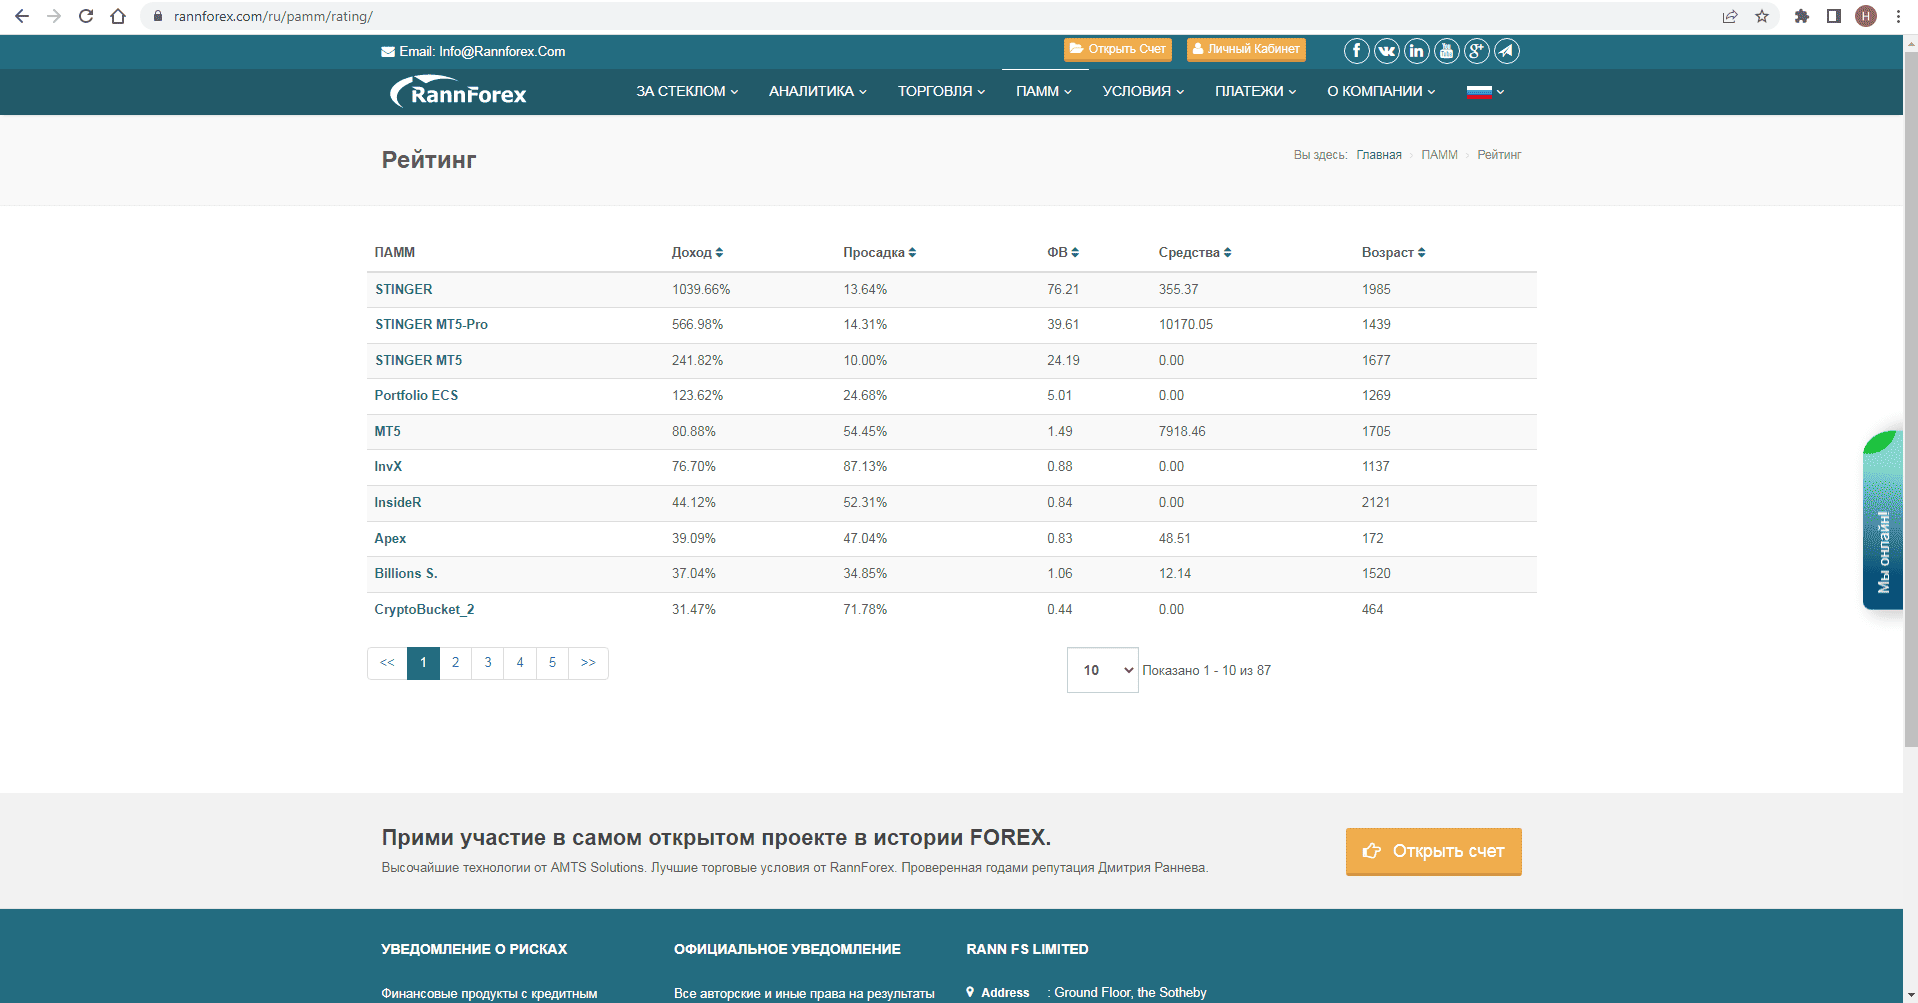The image size is (1918, 1003).
Task: Expand ПАММ menu
Action: click(x=1044, y=91)
